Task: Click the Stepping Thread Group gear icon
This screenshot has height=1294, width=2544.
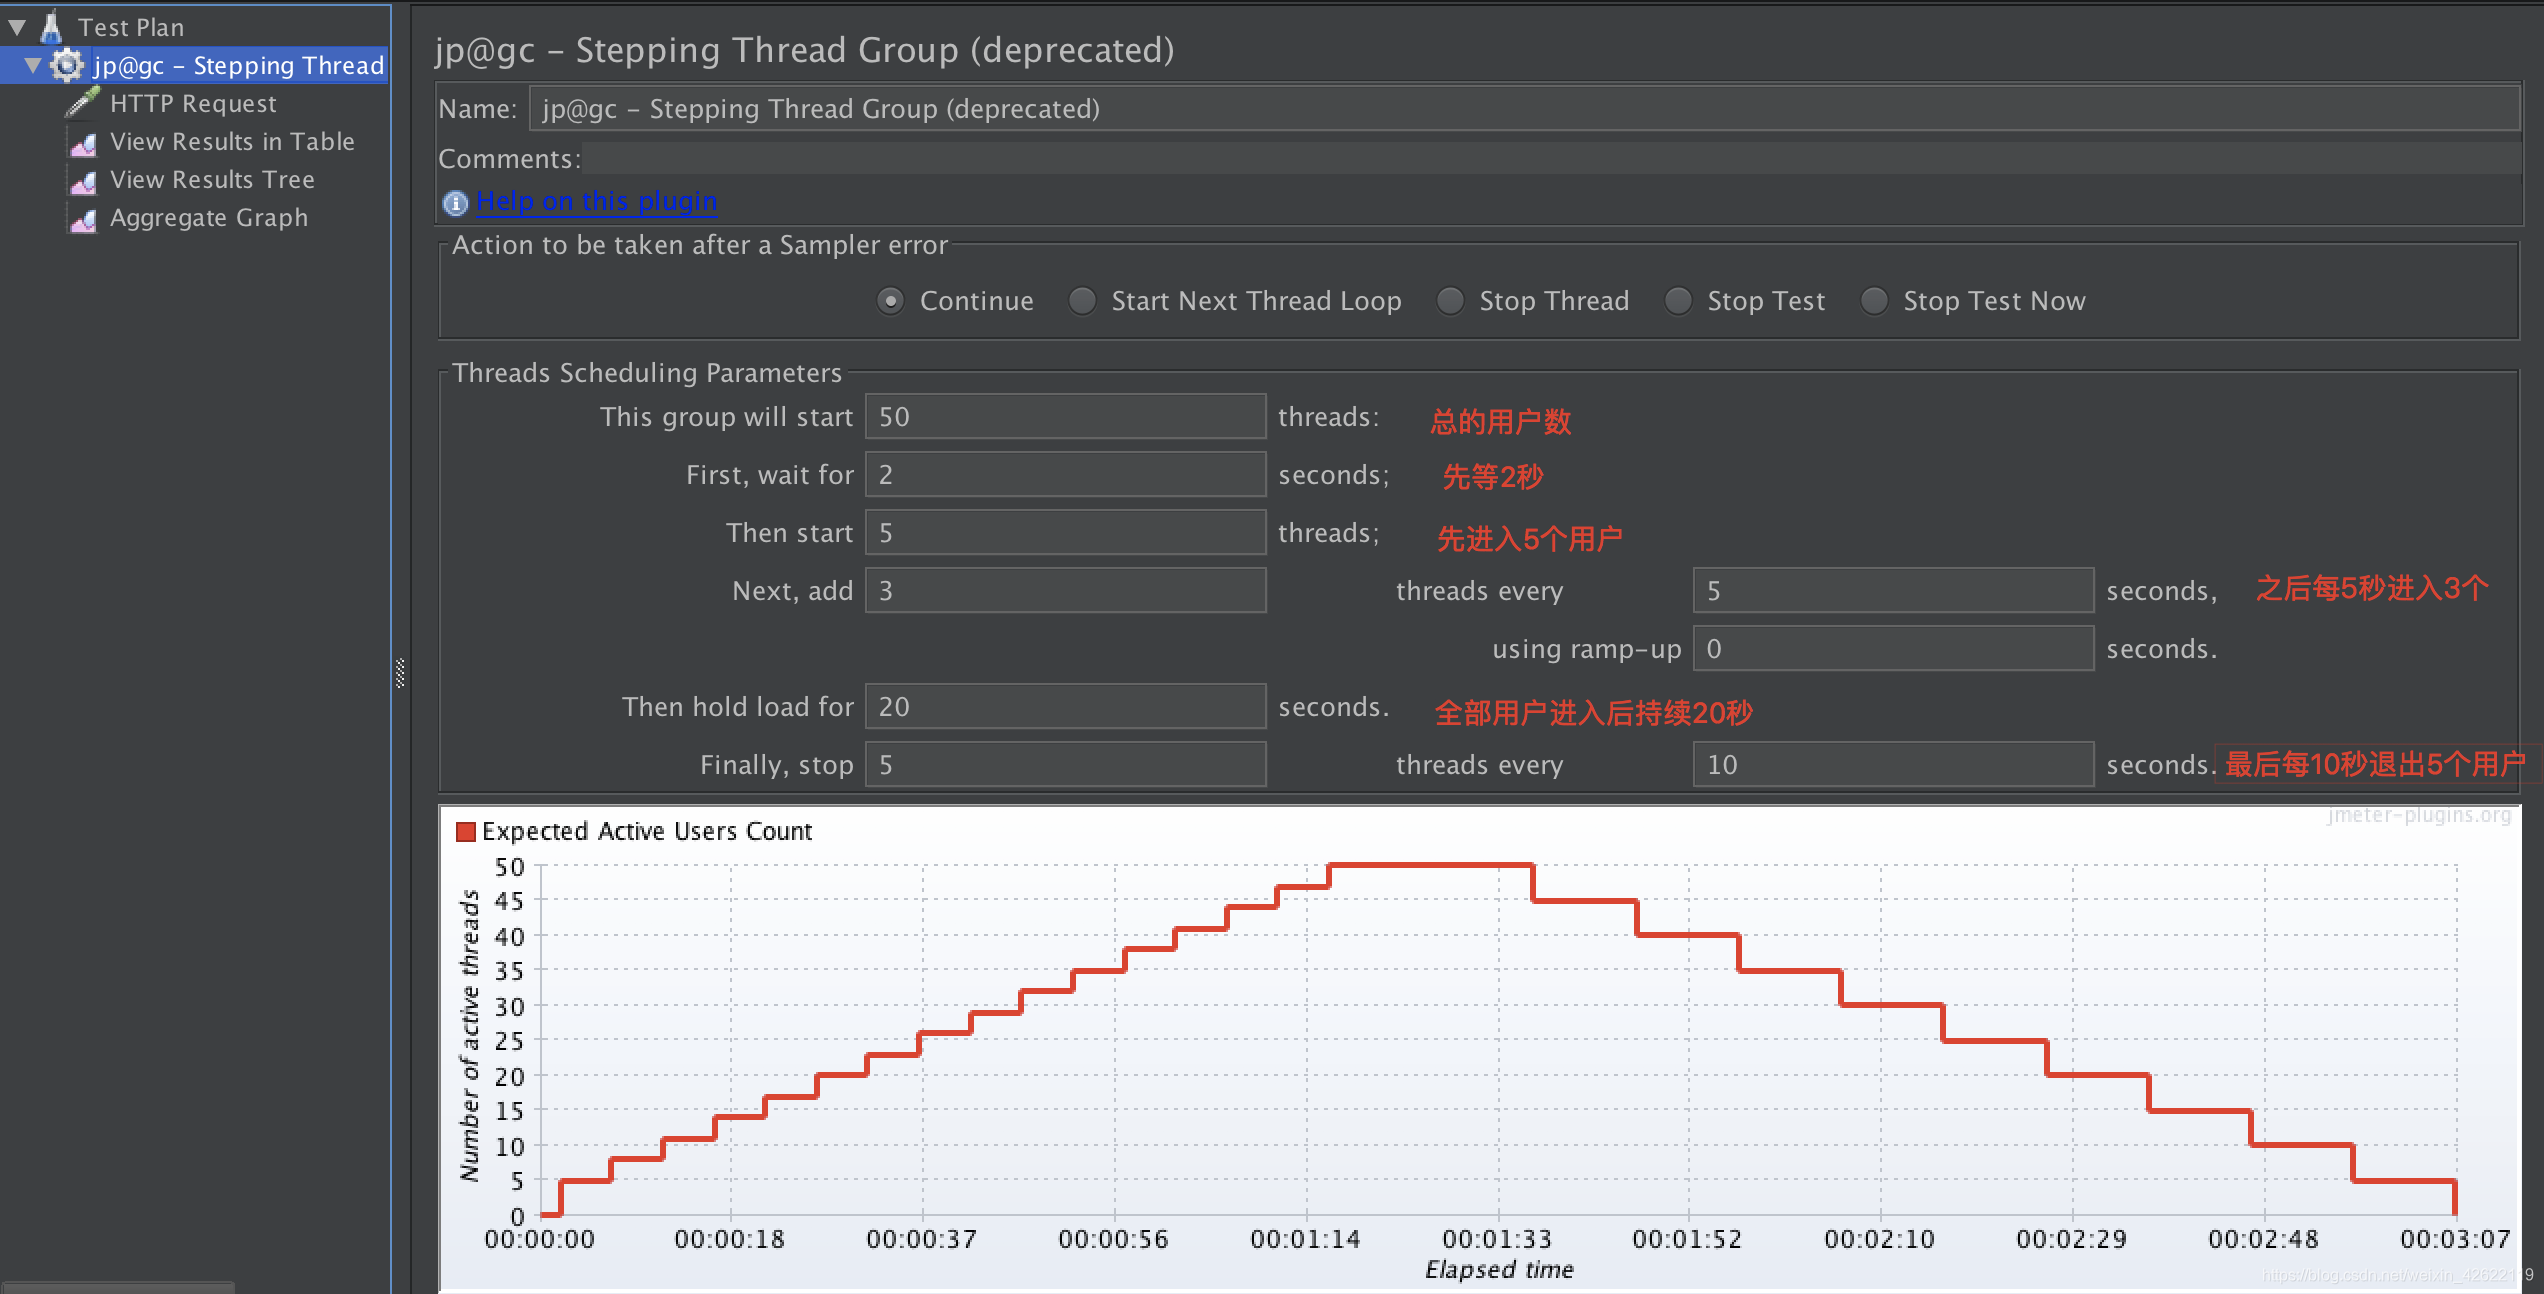Action: [67, 65]
